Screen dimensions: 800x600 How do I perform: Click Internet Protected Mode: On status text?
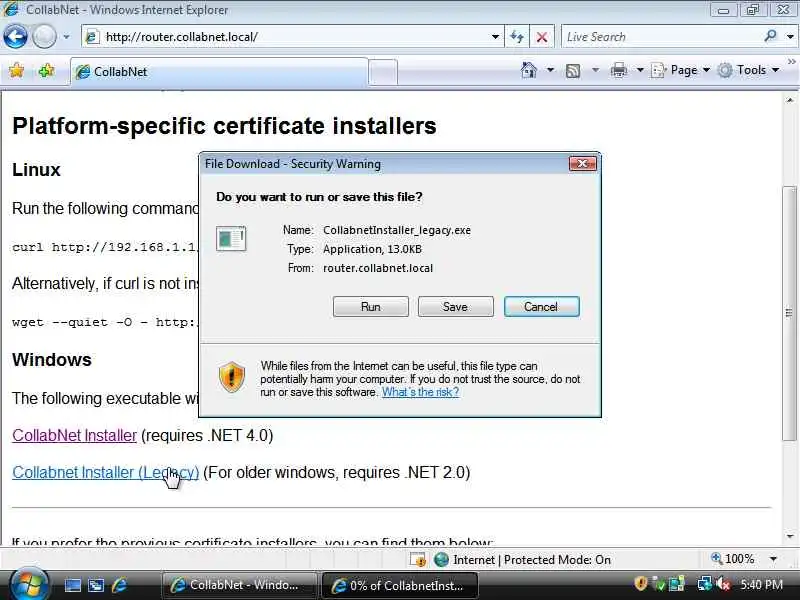click(532, 560)
